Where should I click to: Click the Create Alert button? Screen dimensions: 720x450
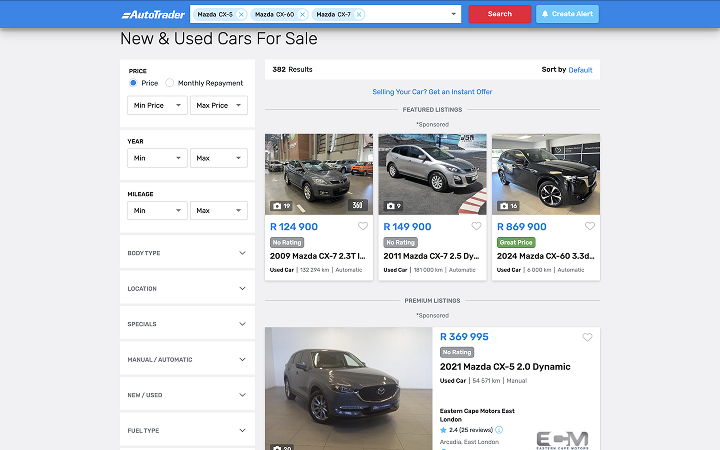pos(567,14)
